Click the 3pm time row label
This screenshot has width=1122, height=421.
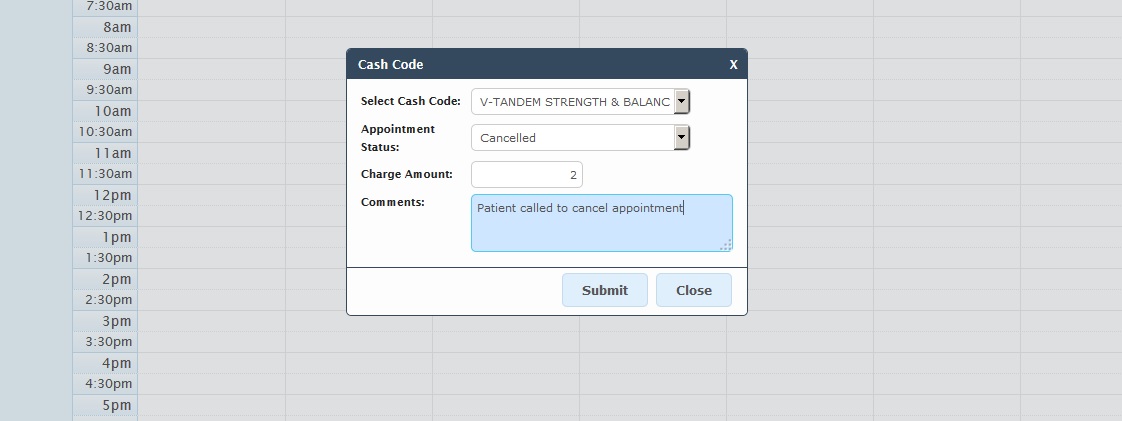pos(116,321)
